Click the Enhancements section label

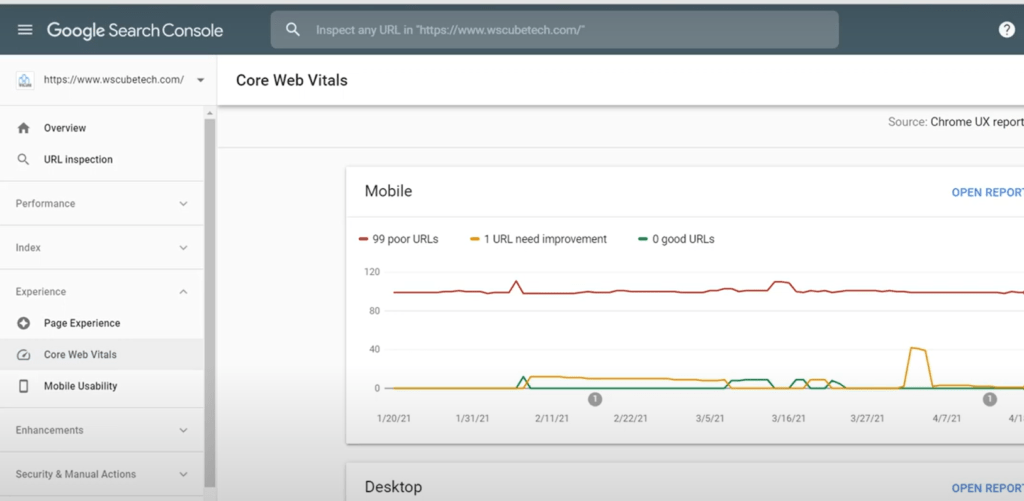coord(50,430)
